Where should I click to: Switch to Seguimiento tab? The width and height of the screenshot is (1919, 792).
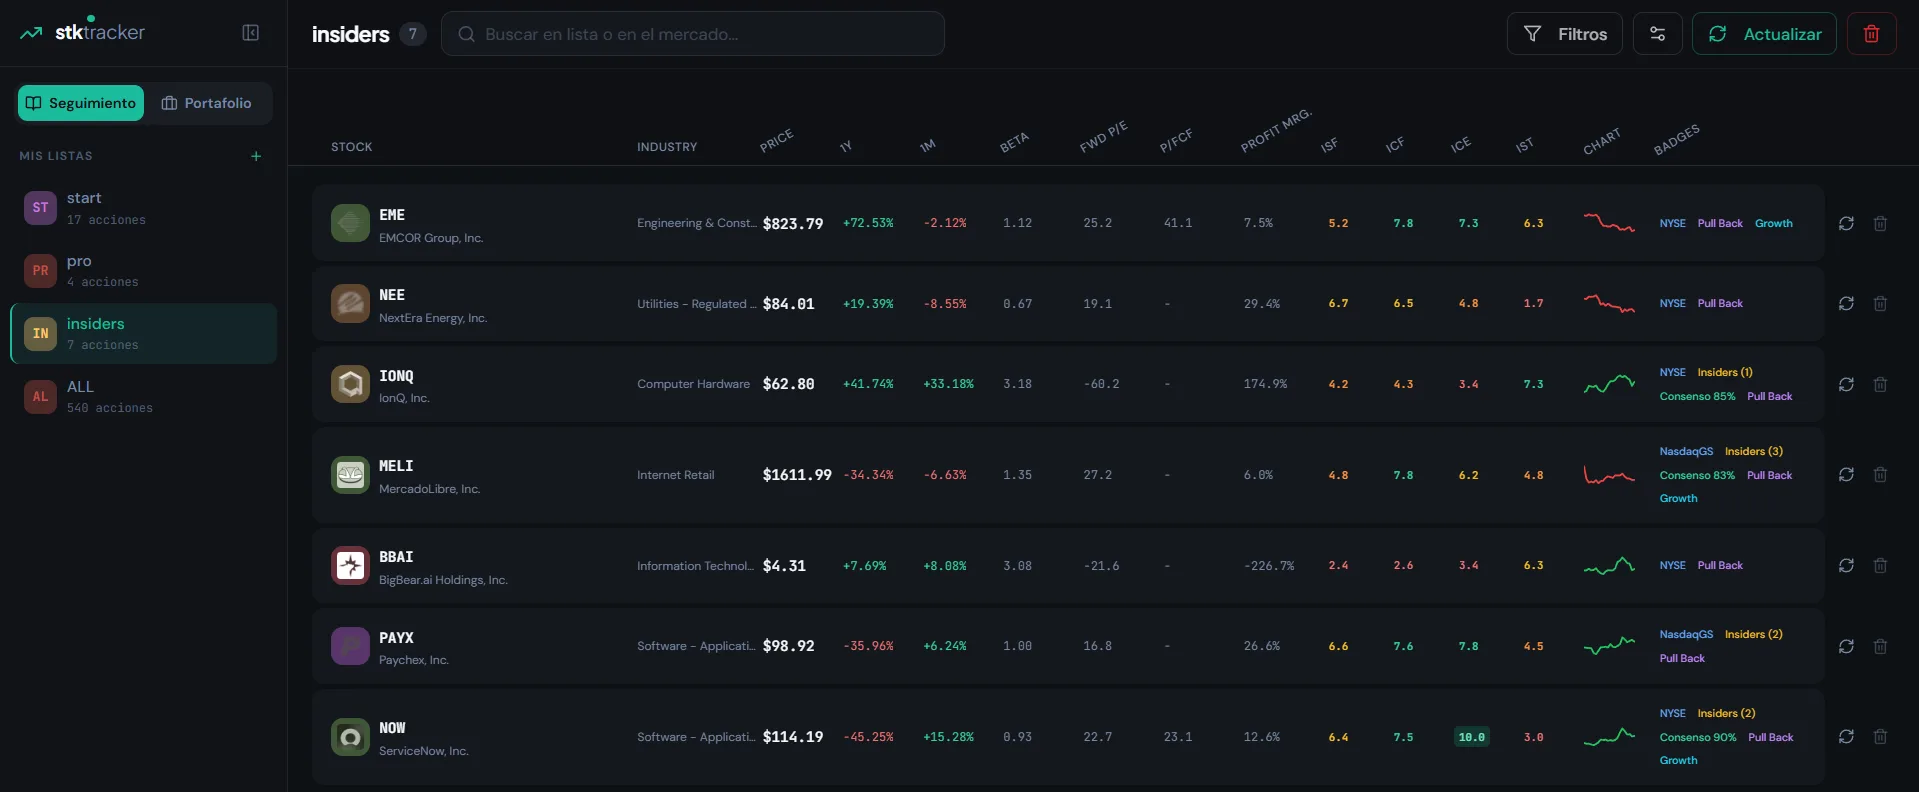click(81, 103)
